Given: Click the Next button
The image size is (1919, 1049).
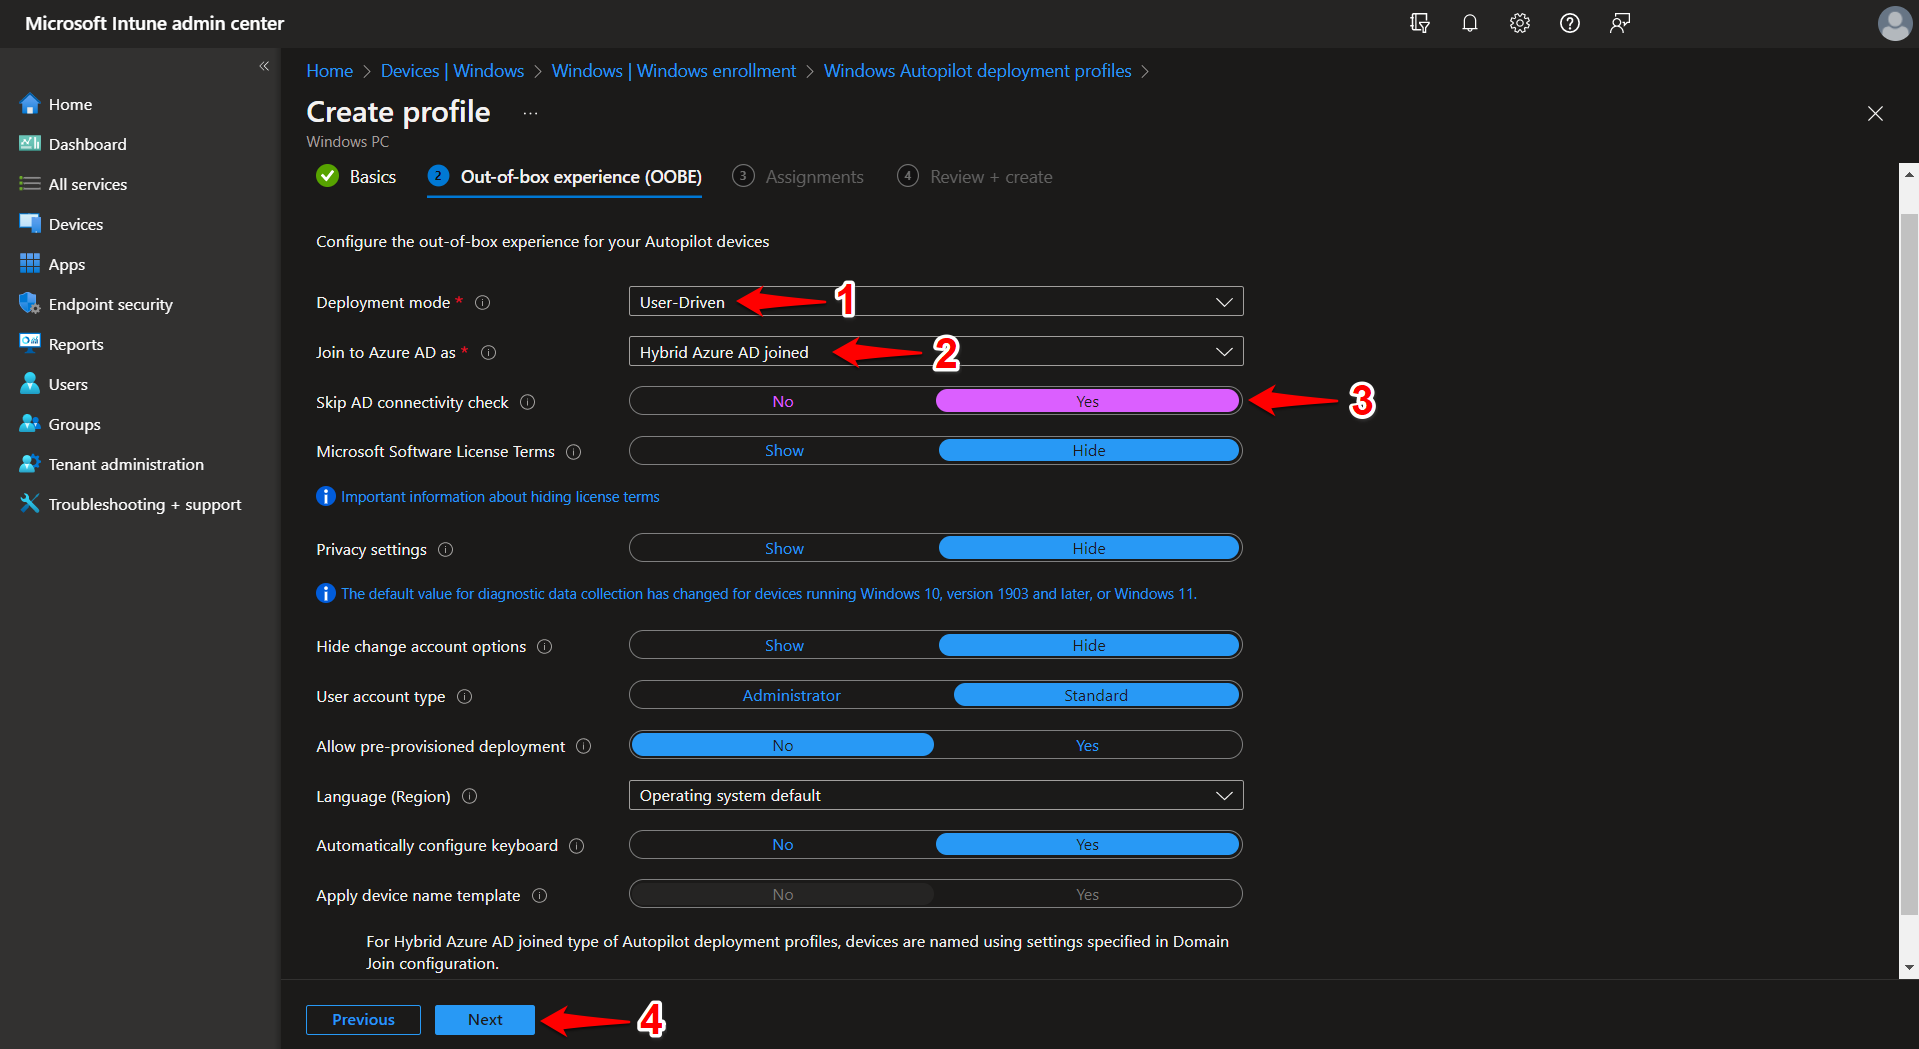Looking at the screenshot, I should coord(484,1019).
